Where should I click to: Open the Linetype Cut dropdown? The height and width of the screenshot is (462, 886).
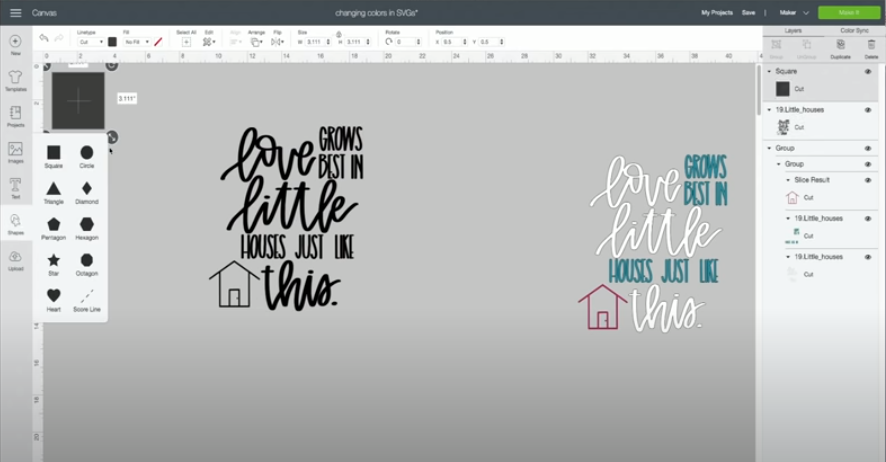(x=90, y=42)
